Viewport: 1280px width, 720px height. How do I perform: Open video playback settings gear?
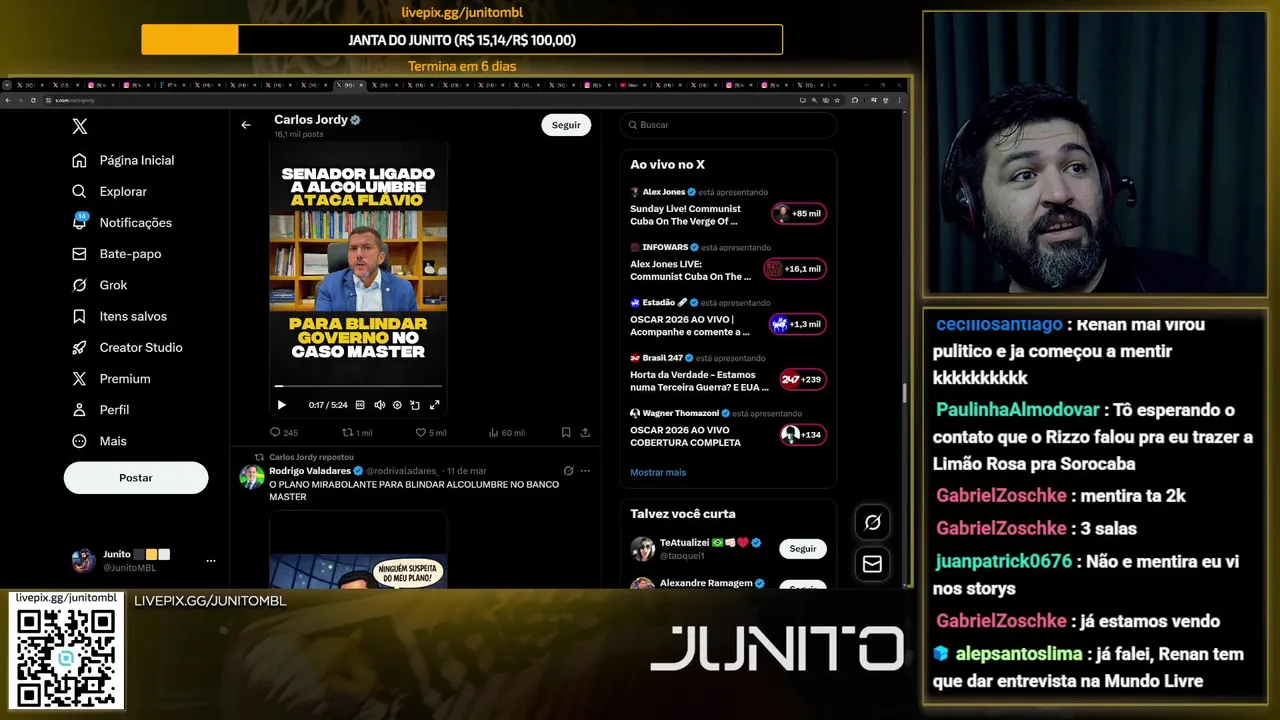click(397, 405)
